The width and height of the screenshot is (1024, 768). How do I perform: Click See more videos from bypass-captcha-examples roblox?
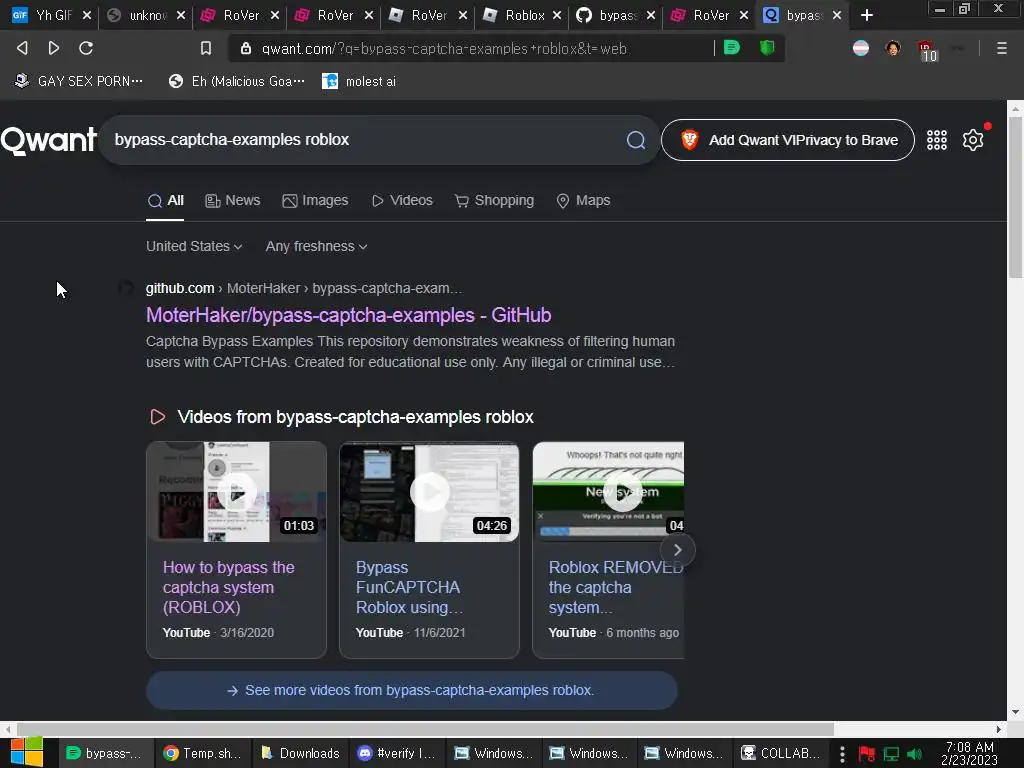(x=411, y=690)
